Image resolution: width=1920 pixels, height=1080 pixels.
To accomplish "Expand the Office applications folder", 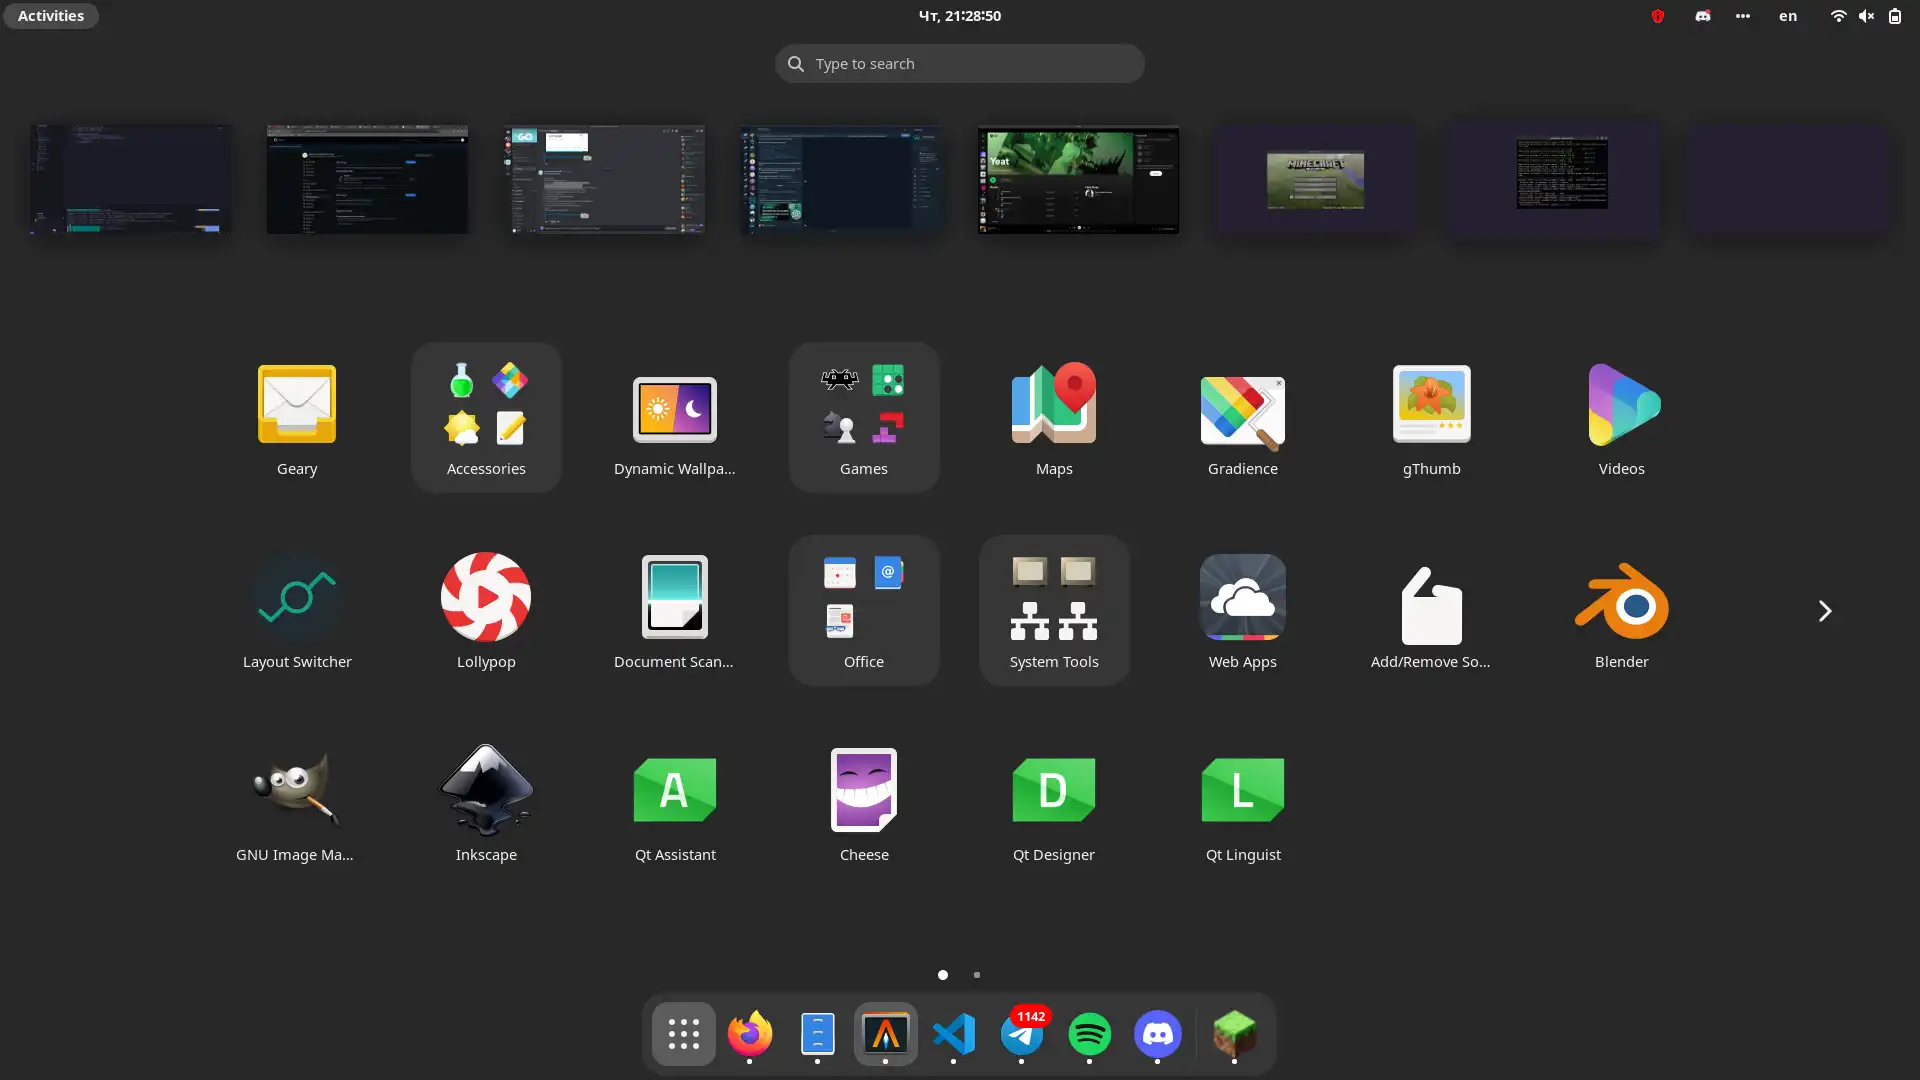I will pos(864,608).
